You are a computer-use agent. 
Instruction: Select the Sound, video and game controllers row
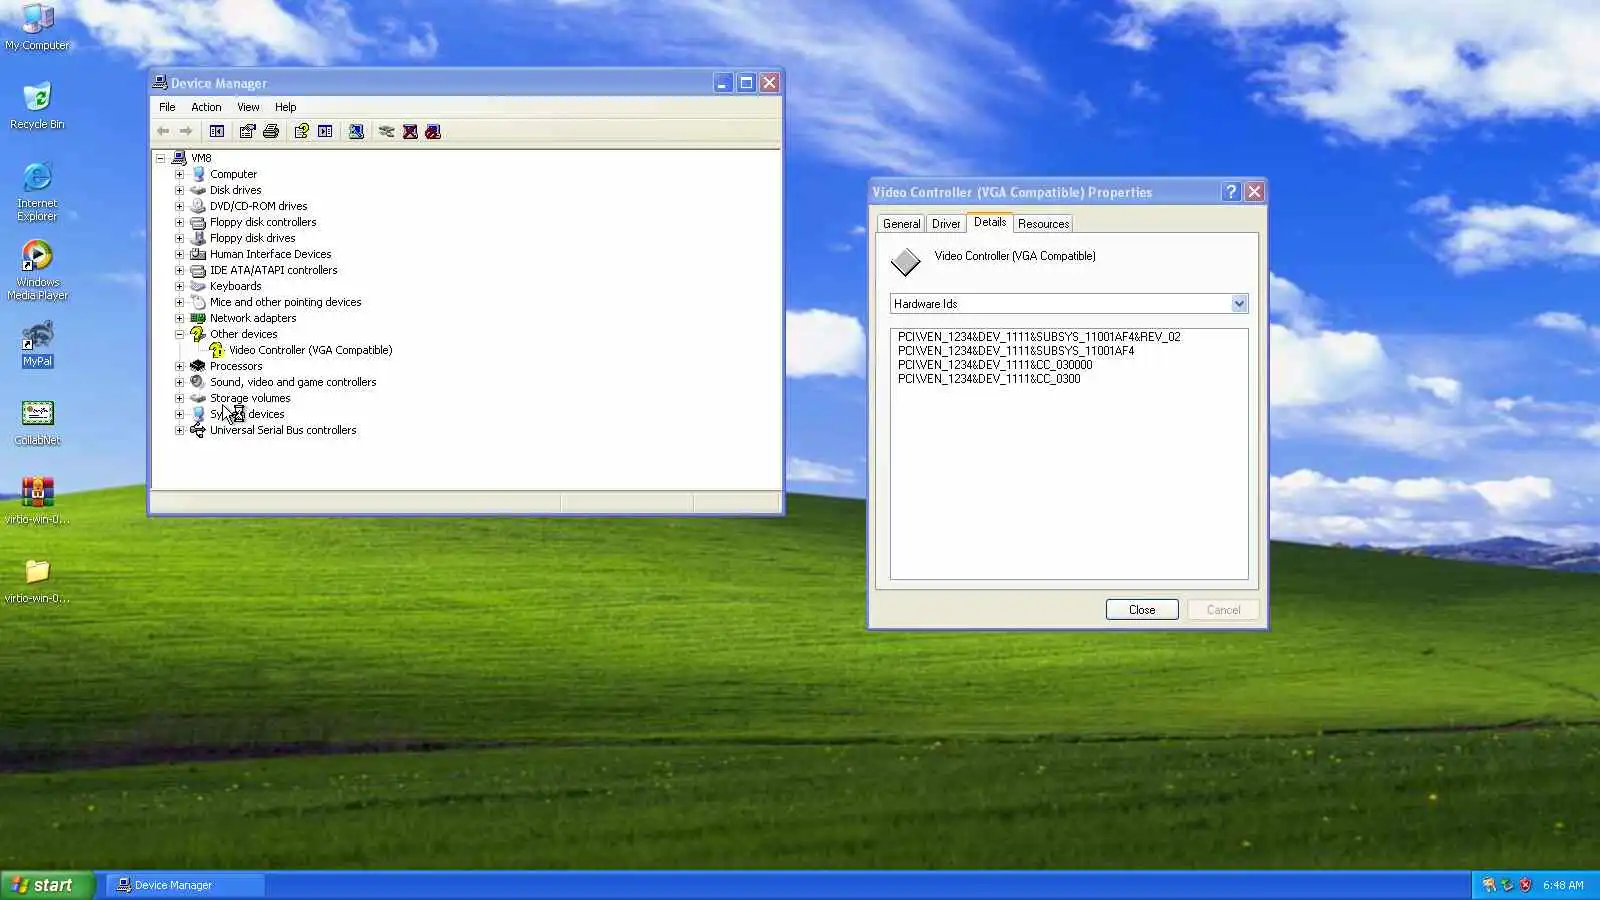(293, 382)
